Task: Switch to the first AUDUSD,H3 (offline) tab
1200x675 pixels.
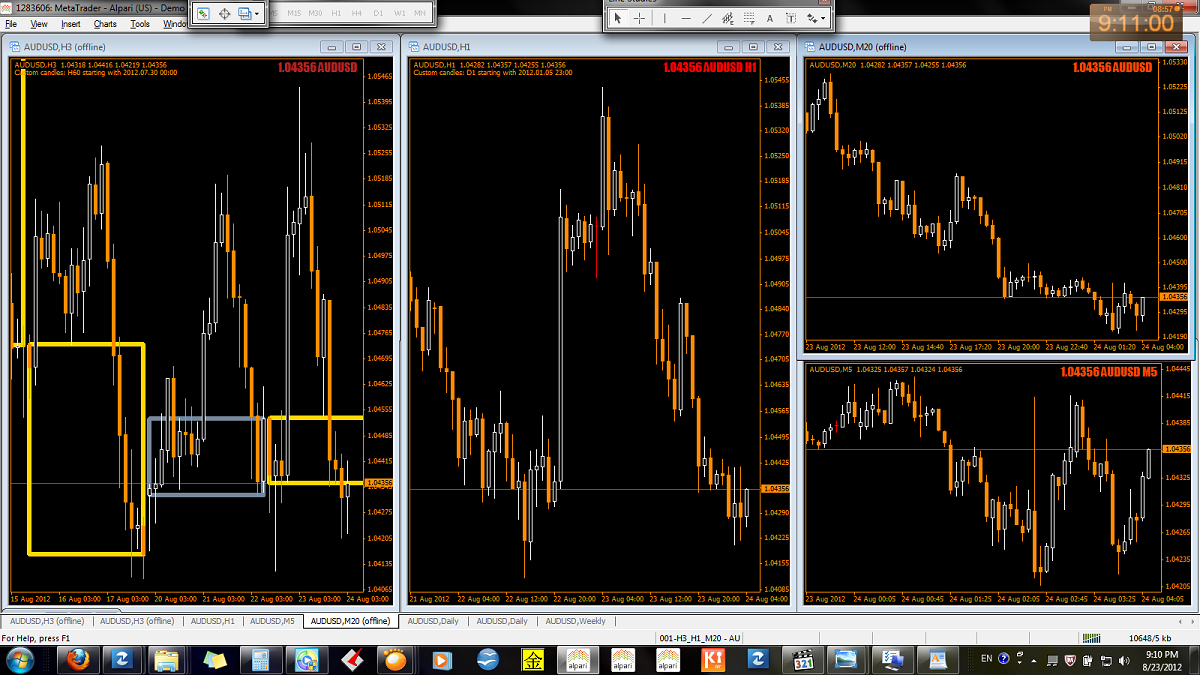Action: coord(46,621)
